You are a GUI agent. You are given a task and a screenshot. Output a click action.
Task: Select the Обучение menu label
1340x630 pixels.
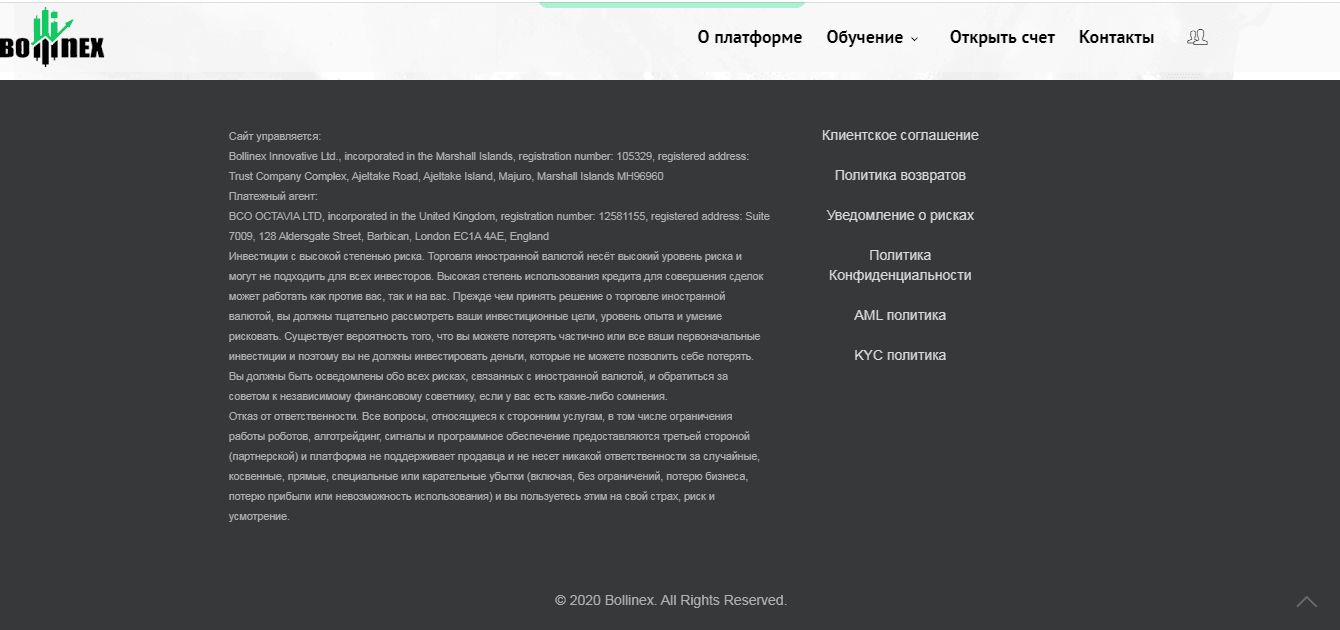click(864, 37)
